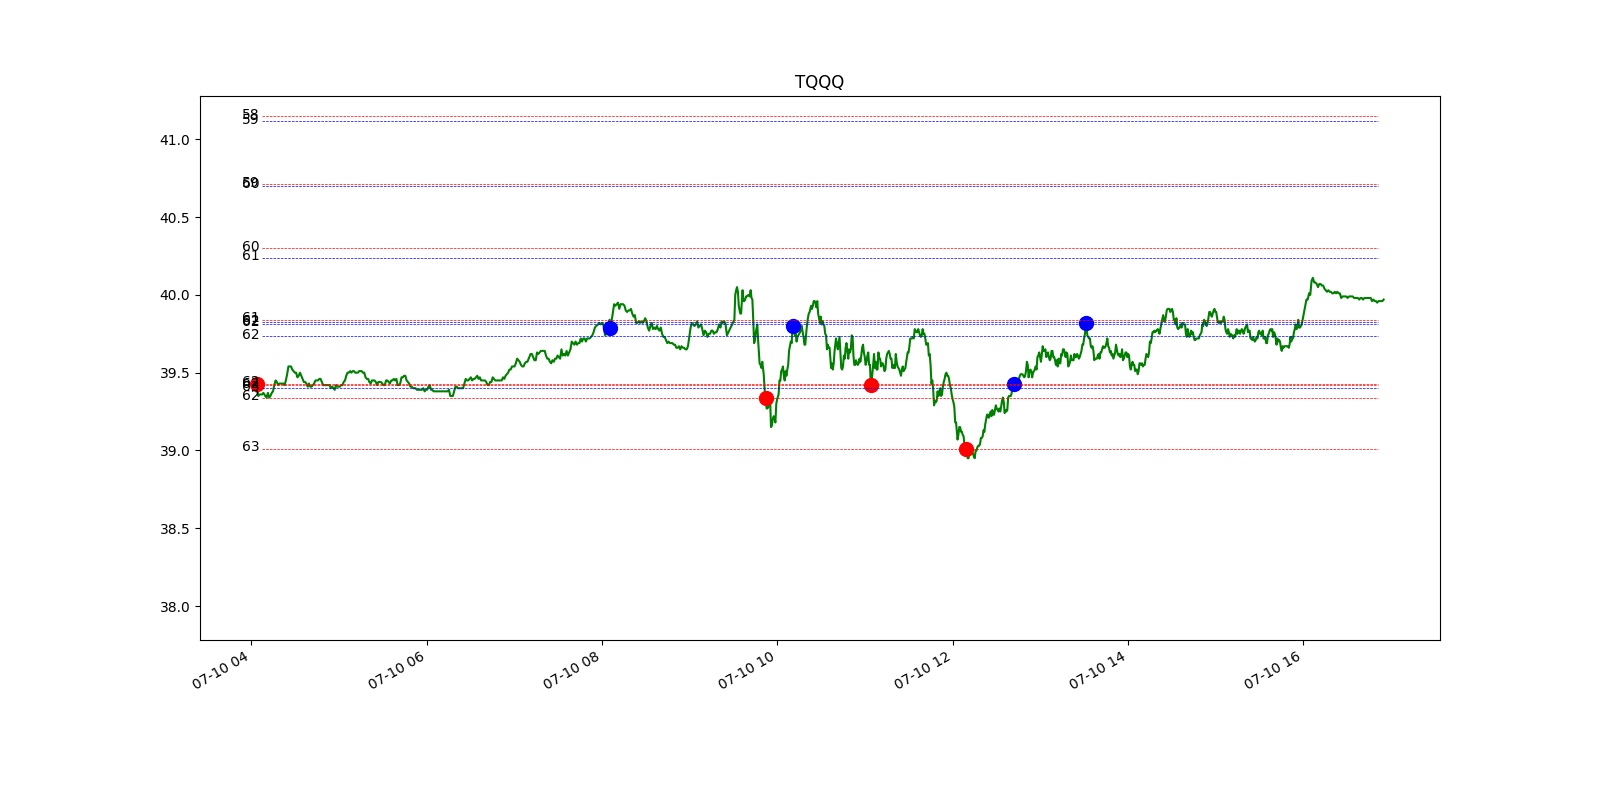The image size is (1600, 800).
Task: Click the level label 60
Action: [250, 246]
